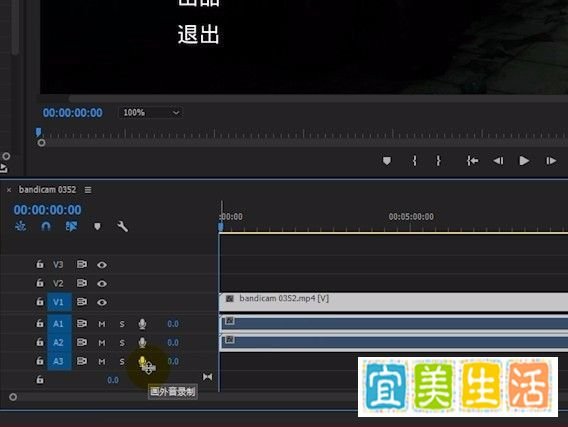The image size is (568, 427).
Task: Click the program monitor timecode 00:00:00:00
Action: click(72, 113)
